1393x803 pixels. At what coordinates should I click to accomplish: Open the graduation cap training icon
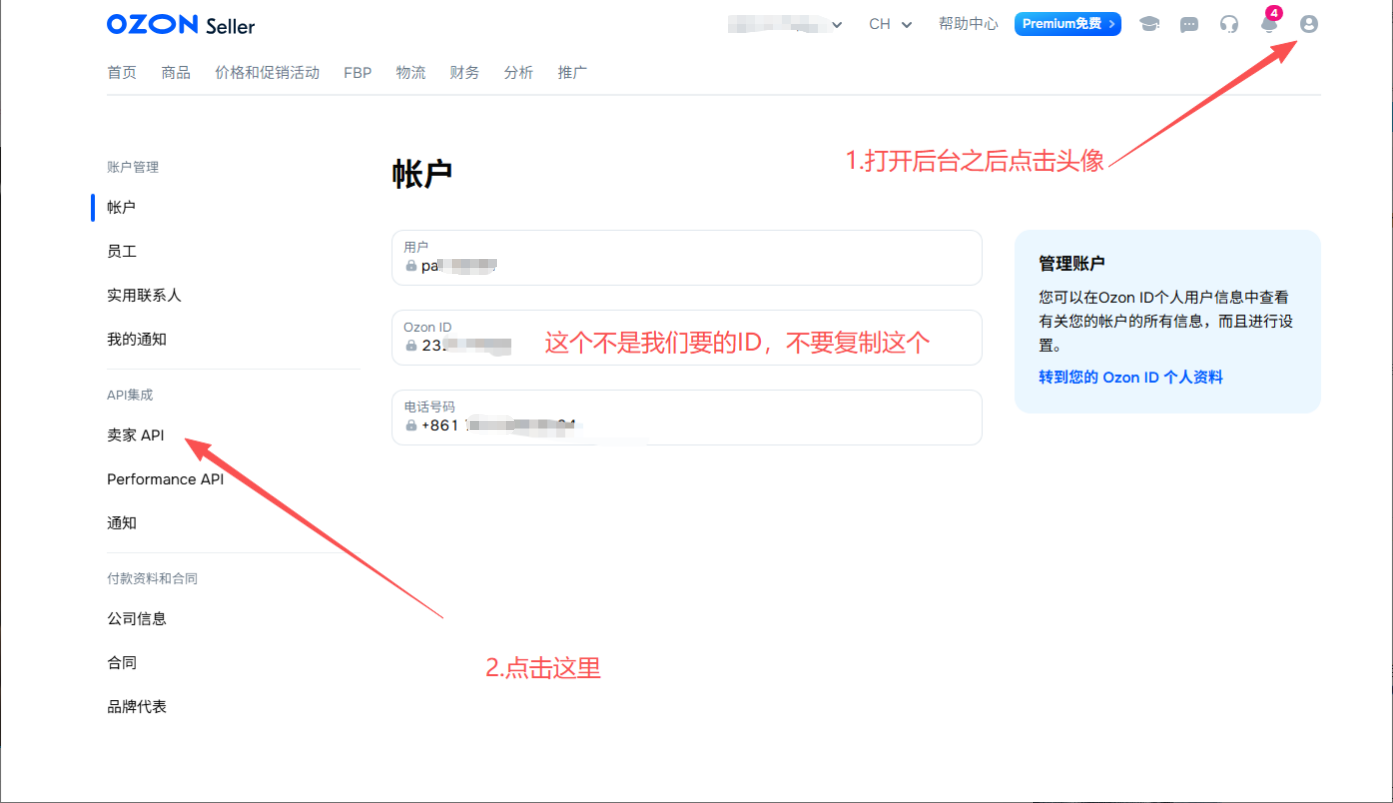click(x=1149, y=24)
